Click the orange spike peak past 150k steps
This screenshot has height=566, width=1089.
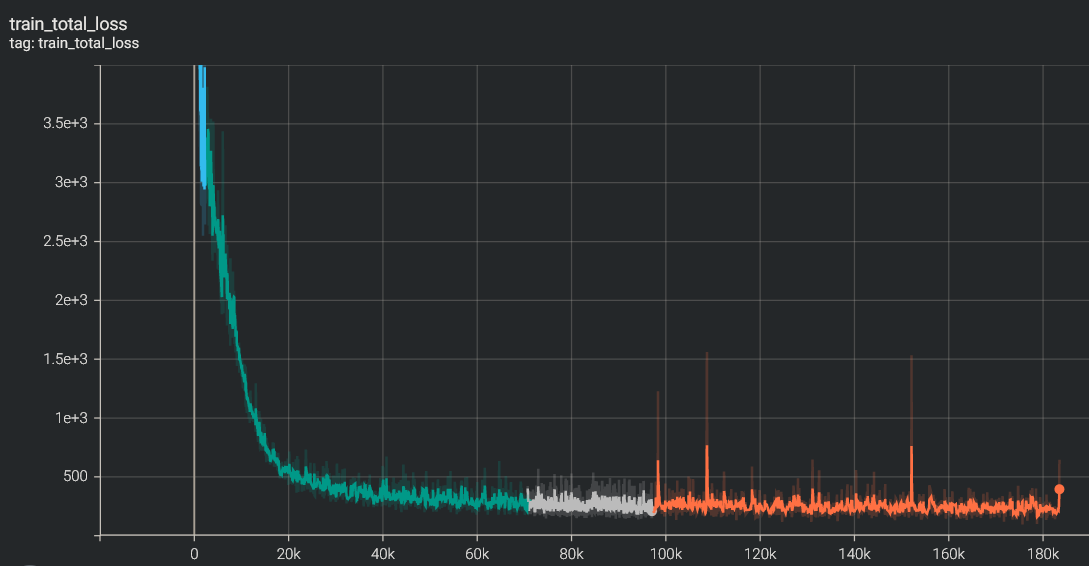tap(911, 448)
